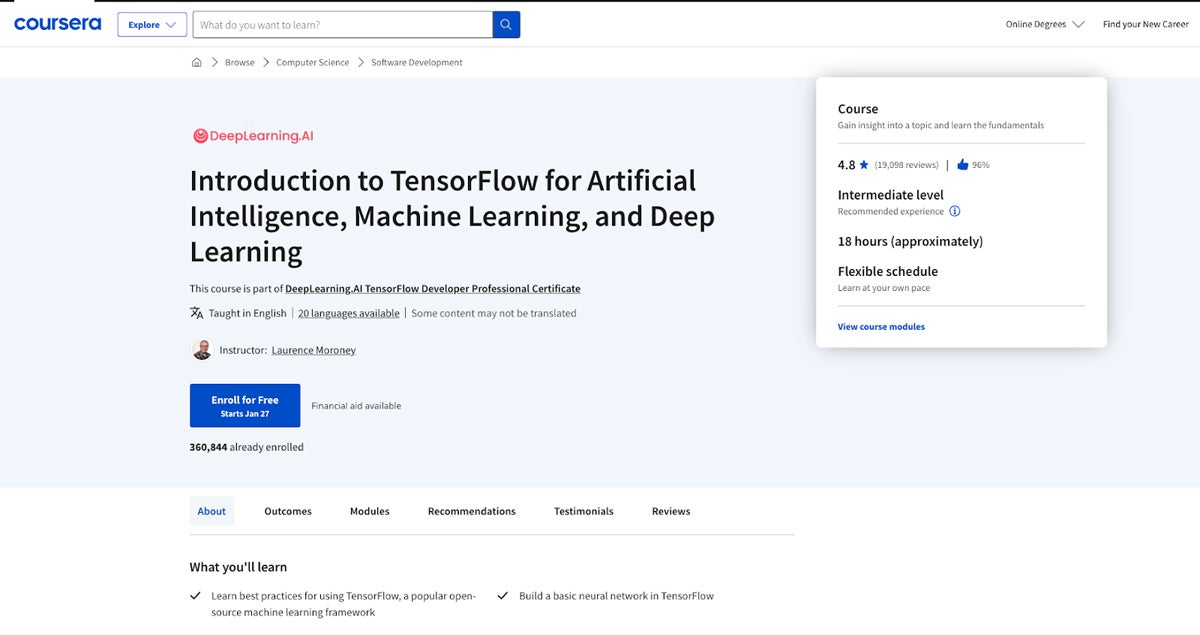This screenshot has height=635, width=1200.
Task: Click the (19,098 reviews) text
Action: pos(906,165)
